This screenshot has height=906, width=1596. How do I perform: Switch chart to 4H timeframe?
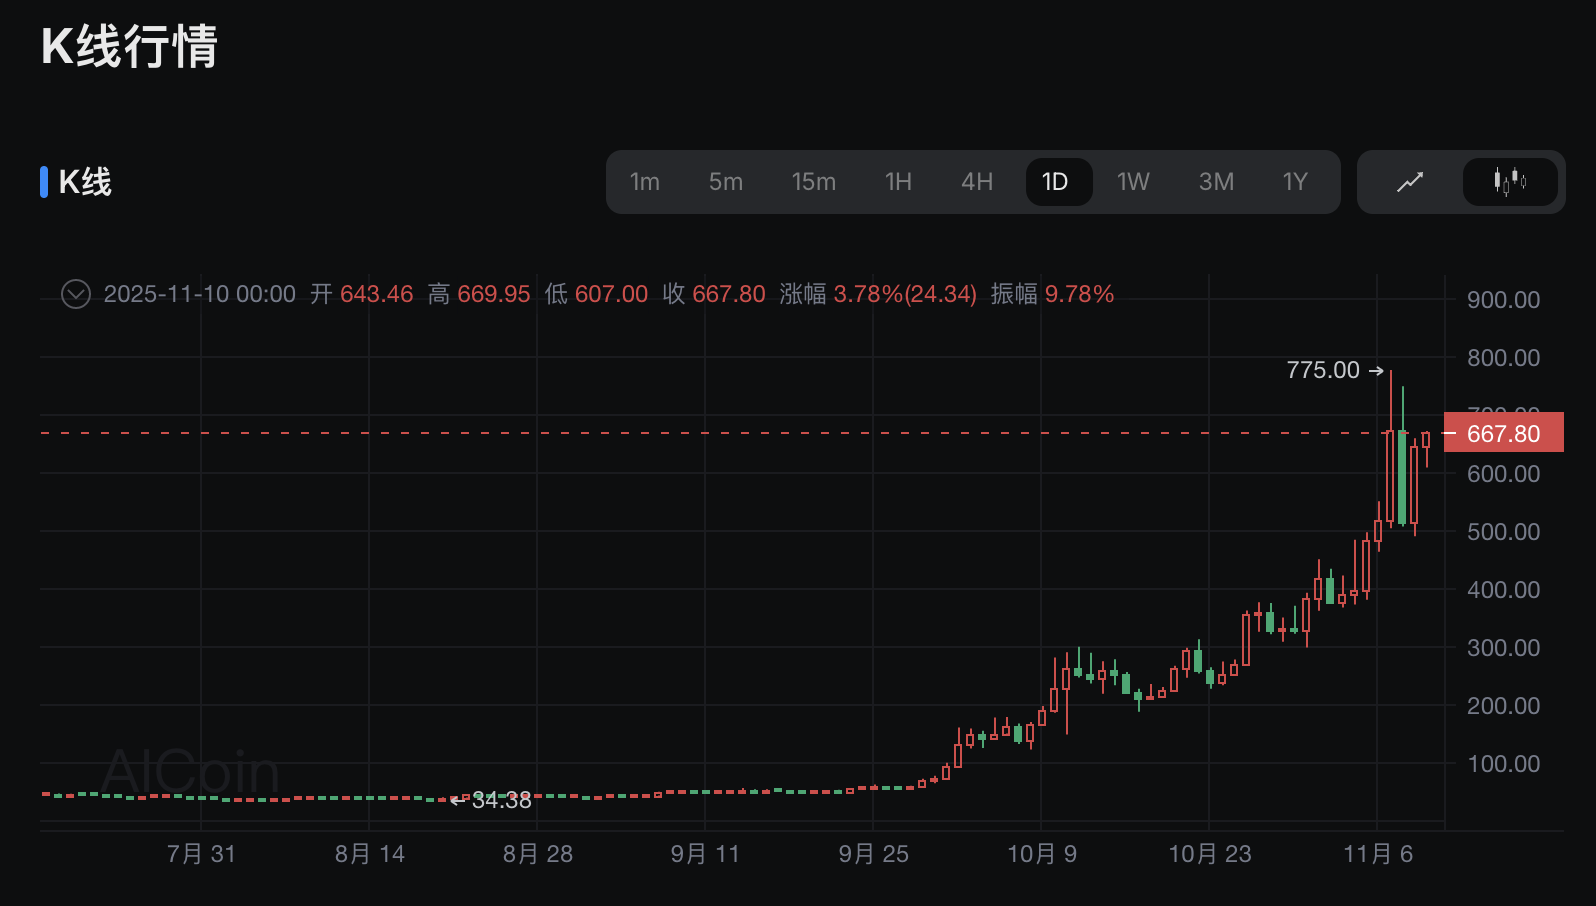[976, 182]
